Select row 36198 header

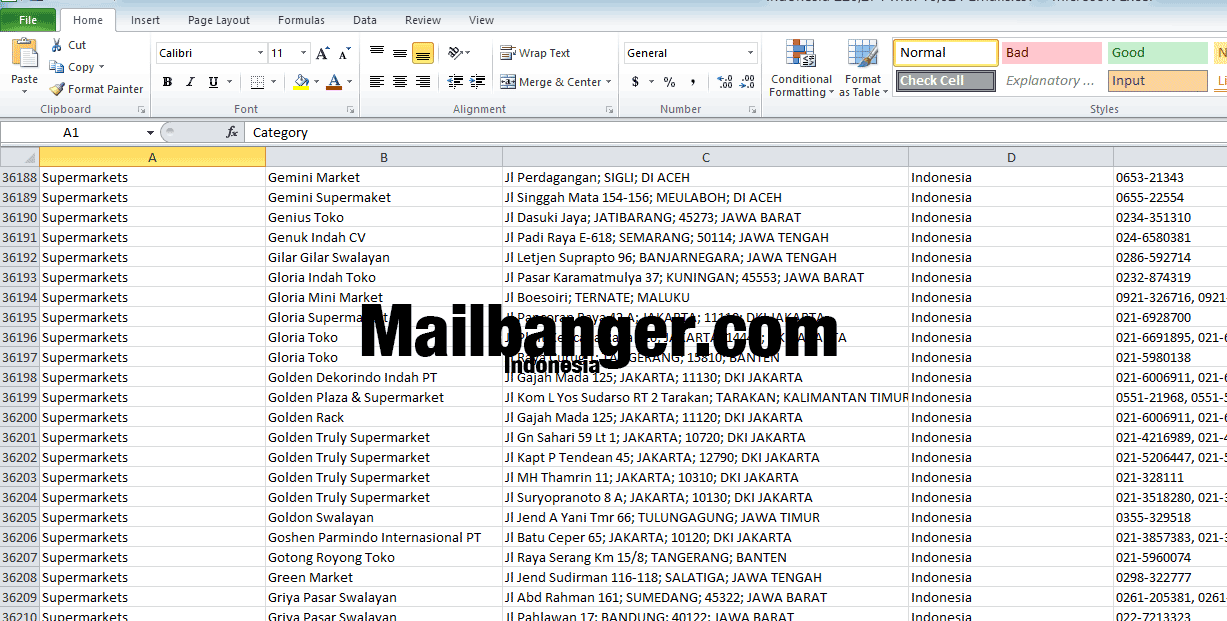(x=19, y=377)
